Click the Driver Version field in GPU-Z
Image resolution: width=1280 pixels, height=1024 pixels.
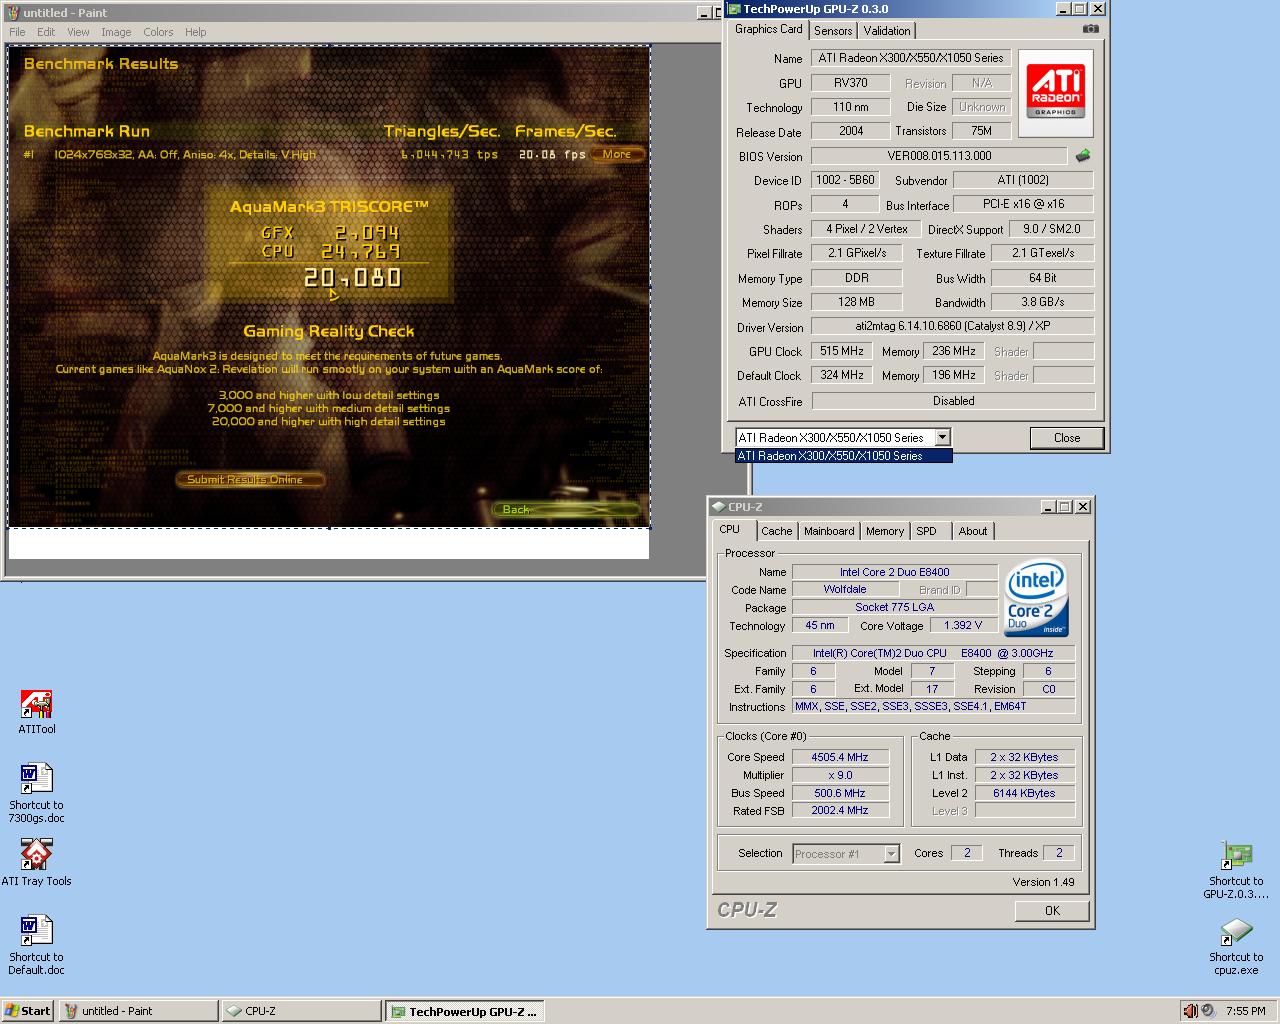pos(952,326)
